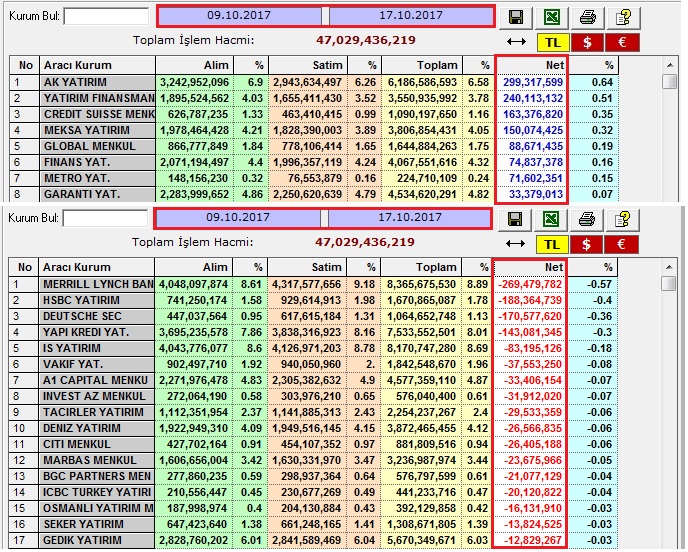Switch upper panel currency to euro
Viewport: 688px width, 552px height.
click(x=622, y=43)
